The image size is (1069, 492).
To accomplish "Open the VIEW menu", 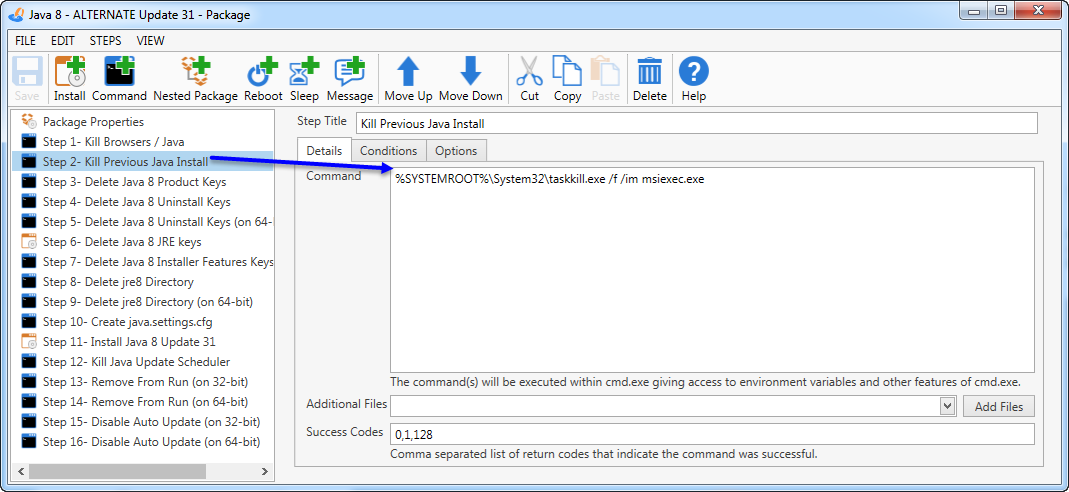I will (150, 41).
